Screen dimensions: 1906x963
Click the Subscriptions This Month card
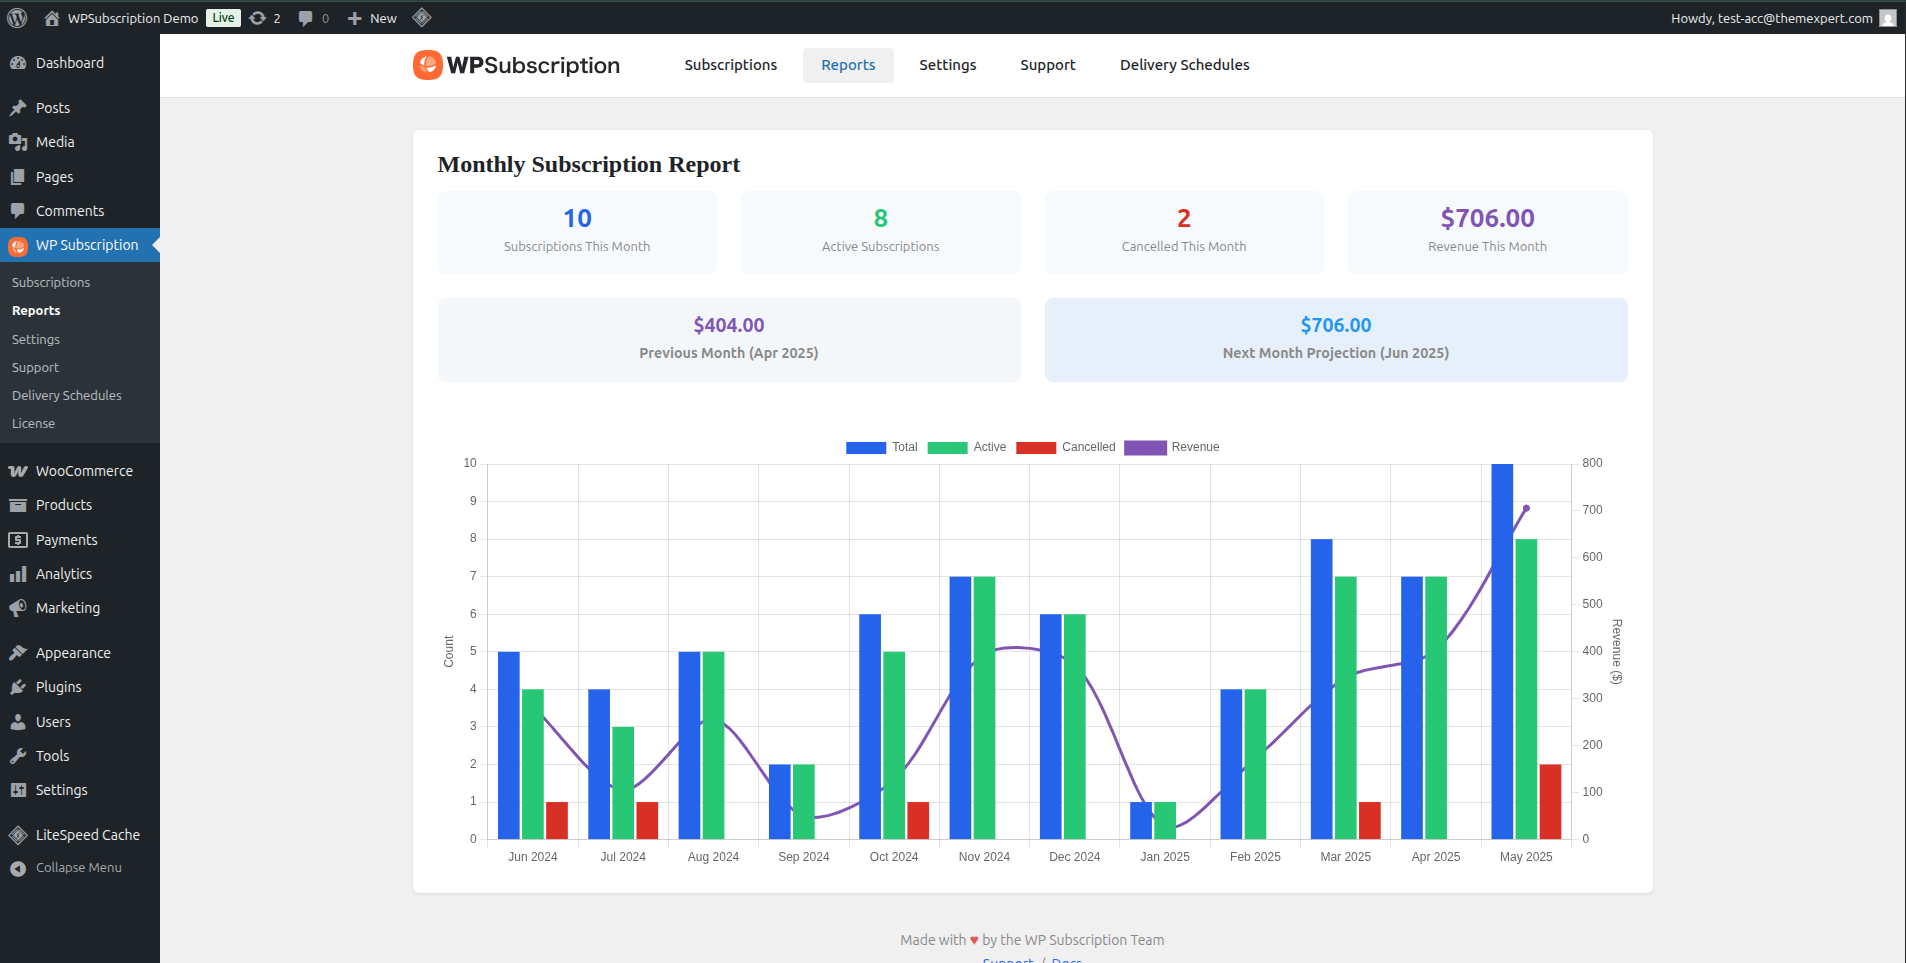577,232
